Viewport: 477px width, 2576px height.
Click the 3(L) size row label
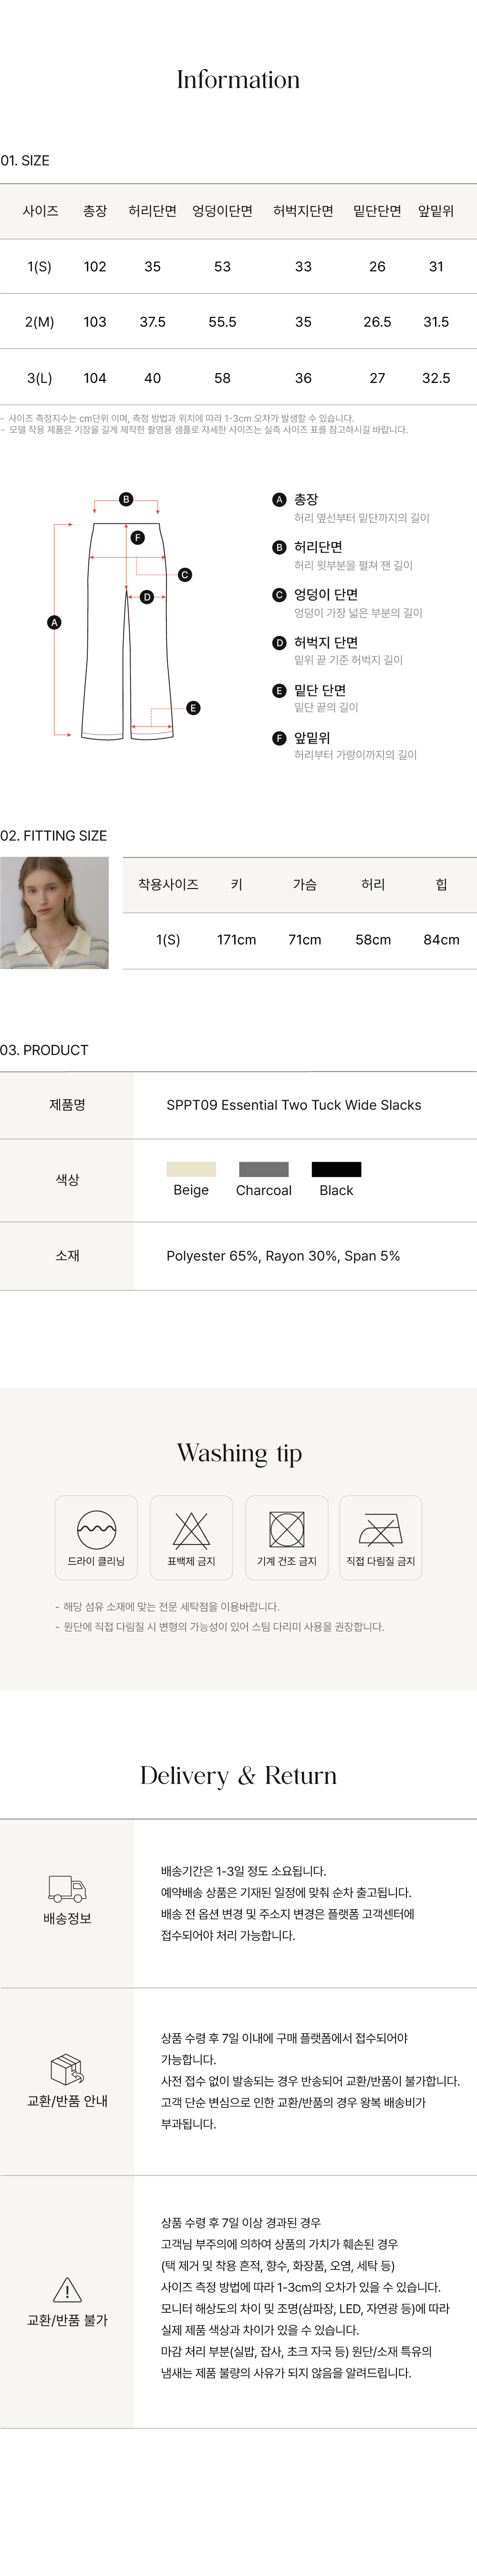tap(39, 378)
